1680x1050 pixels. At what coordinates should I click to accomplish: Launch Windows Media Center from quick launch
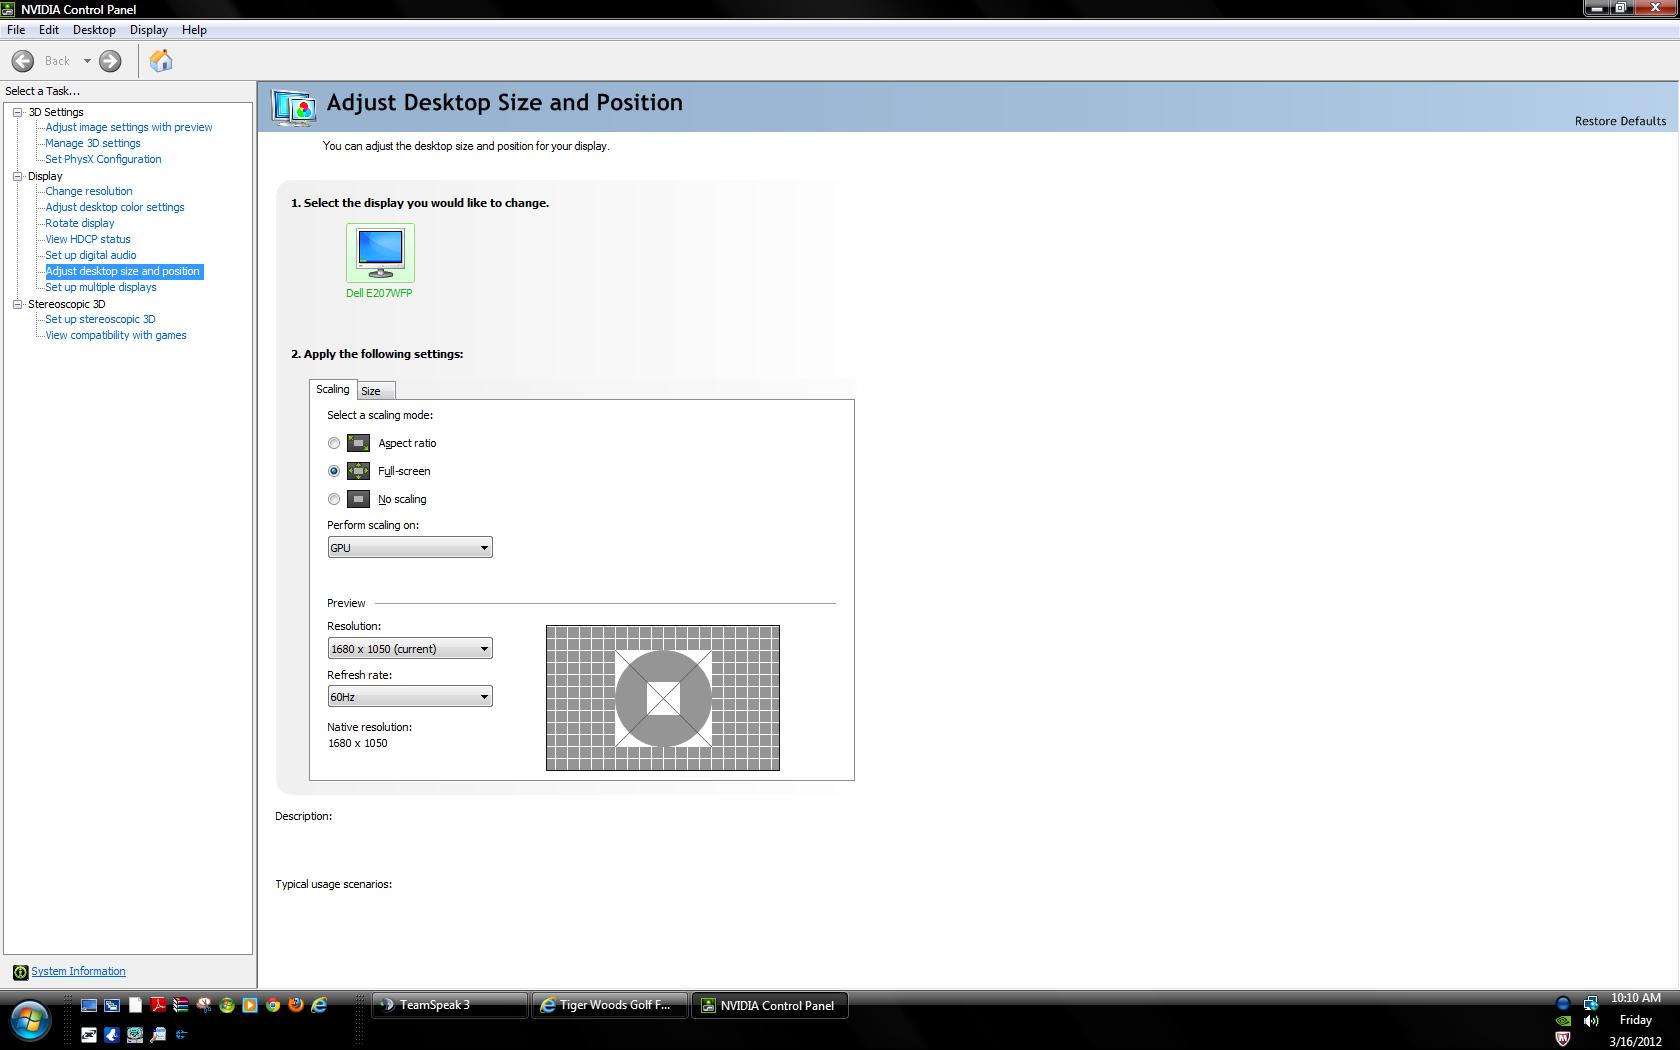(227, 1005)
